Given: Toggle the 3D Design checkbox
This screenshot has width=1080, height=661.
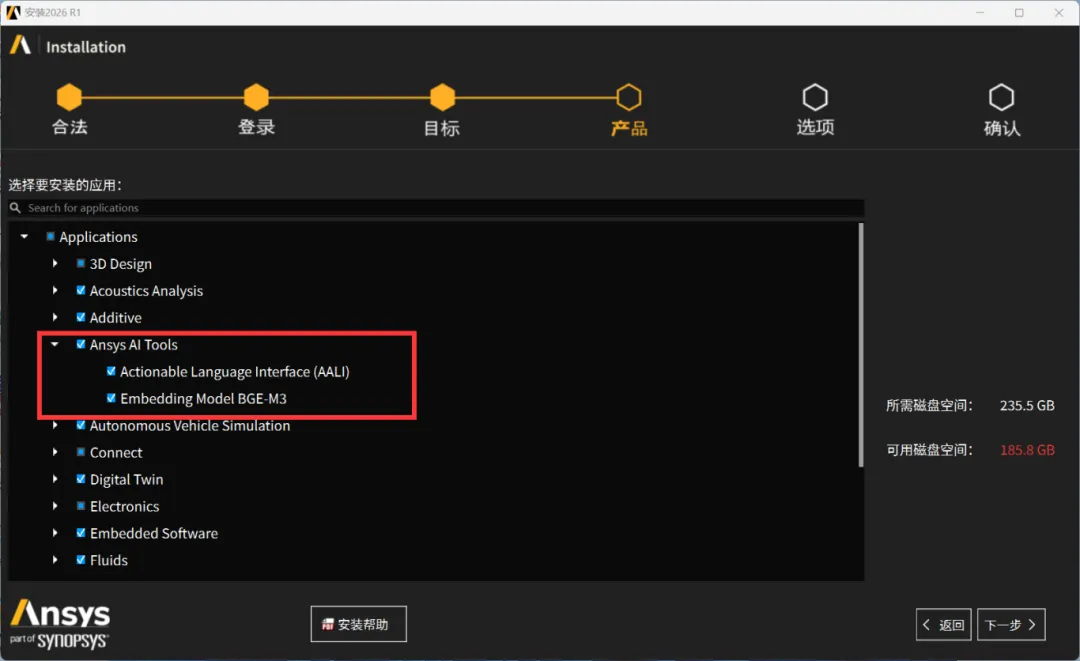Looking at the screenshot, I should [x=81, y=263].
